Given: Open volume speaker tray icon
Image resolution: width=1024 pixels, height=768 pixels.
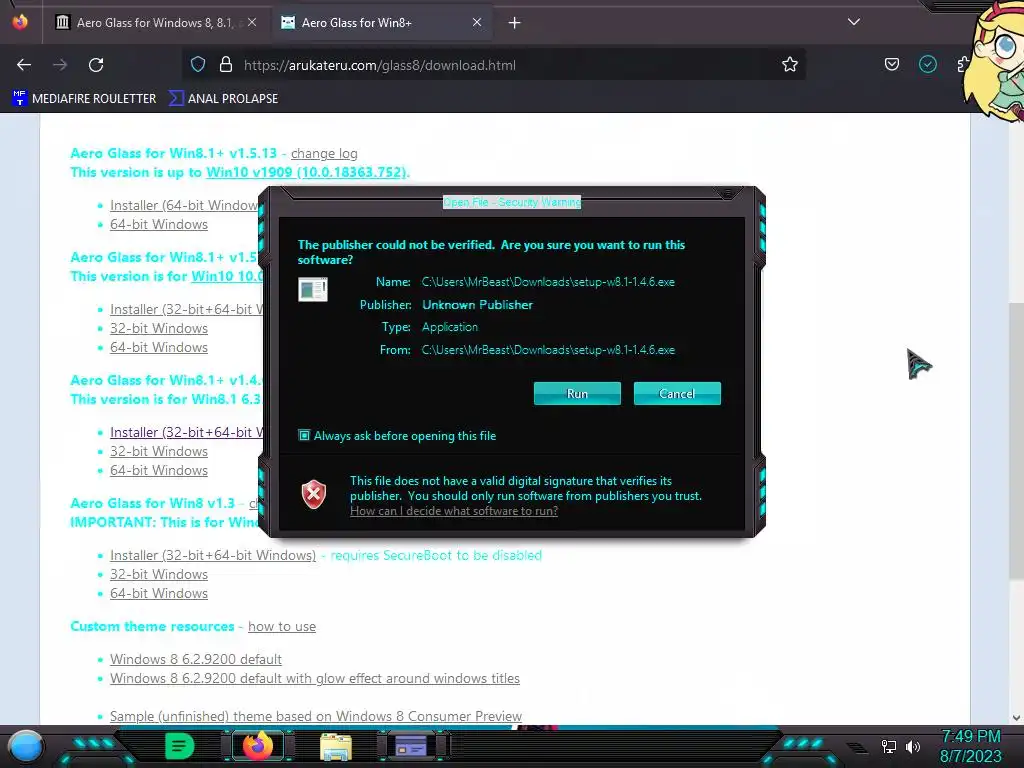Looking at the screenshot, I should click(912, 746).
